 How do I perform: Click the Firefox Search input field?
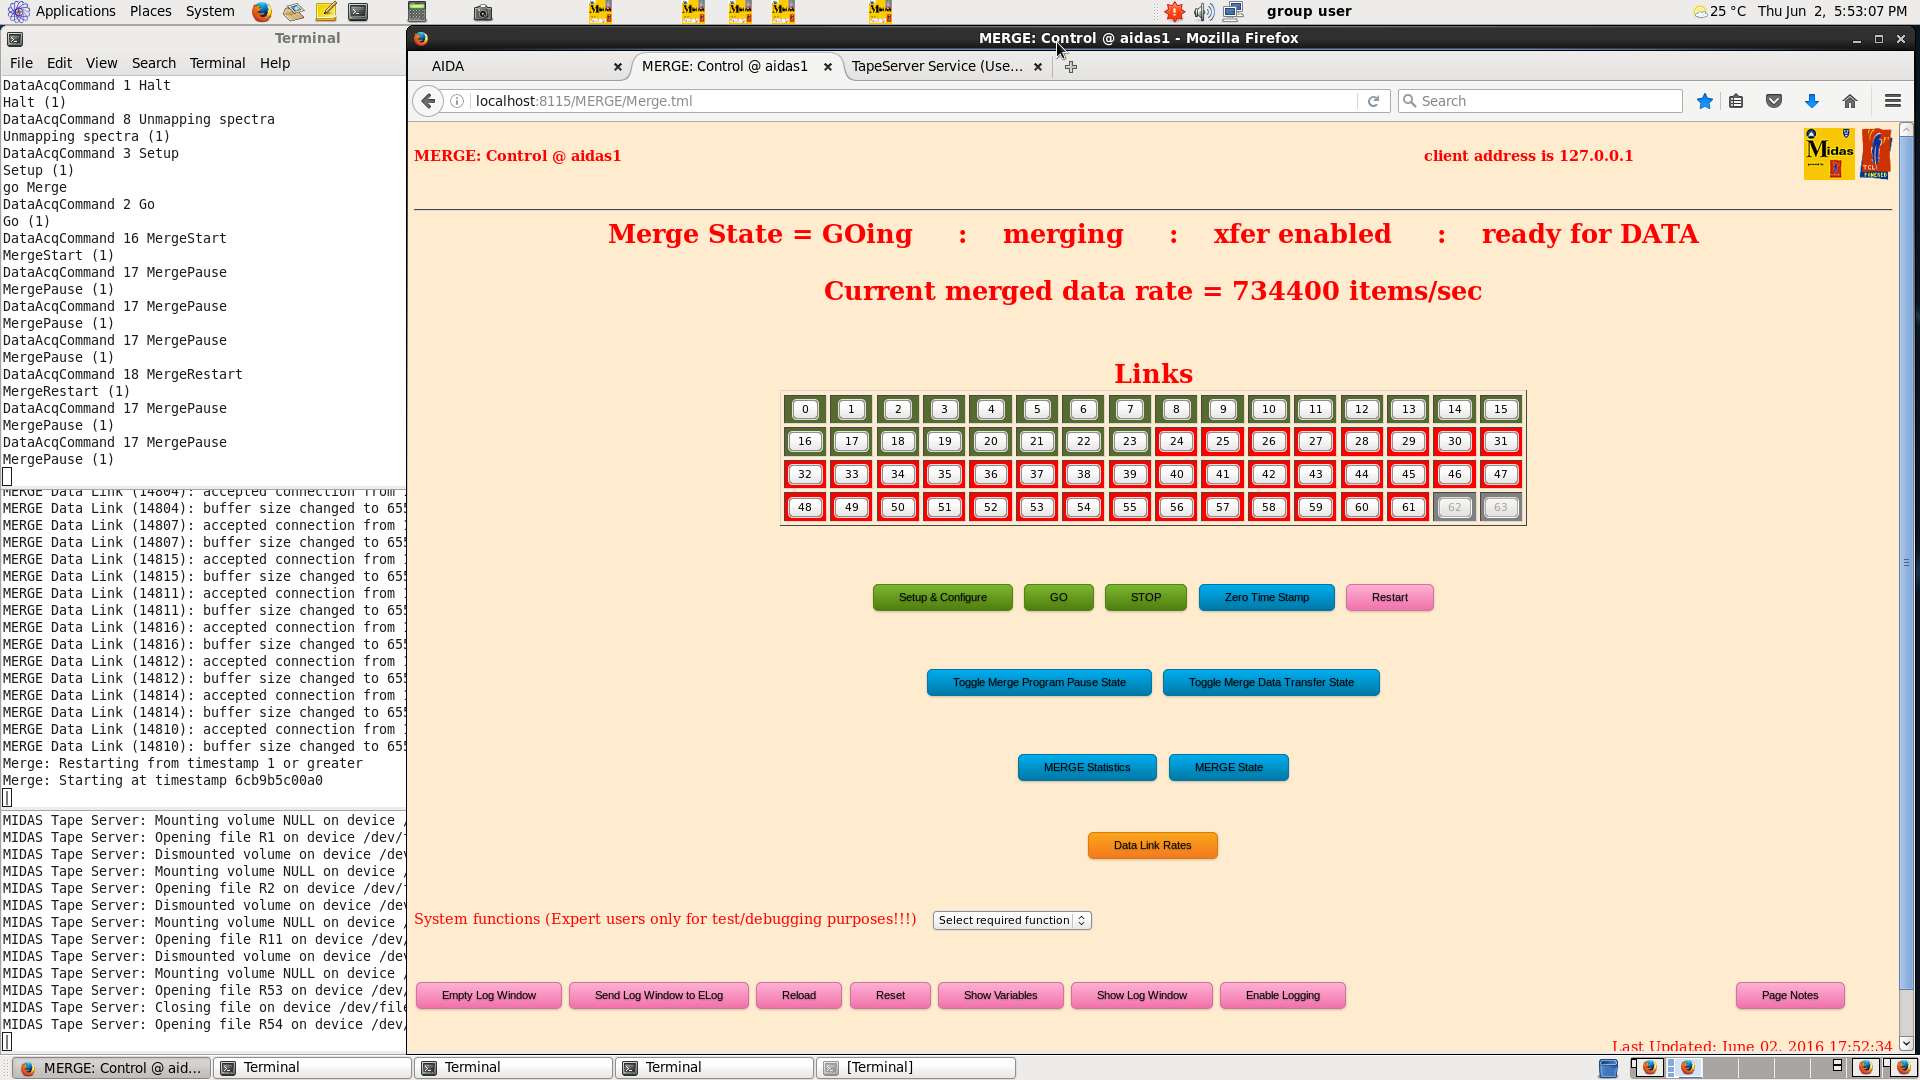pos(1540,101)
